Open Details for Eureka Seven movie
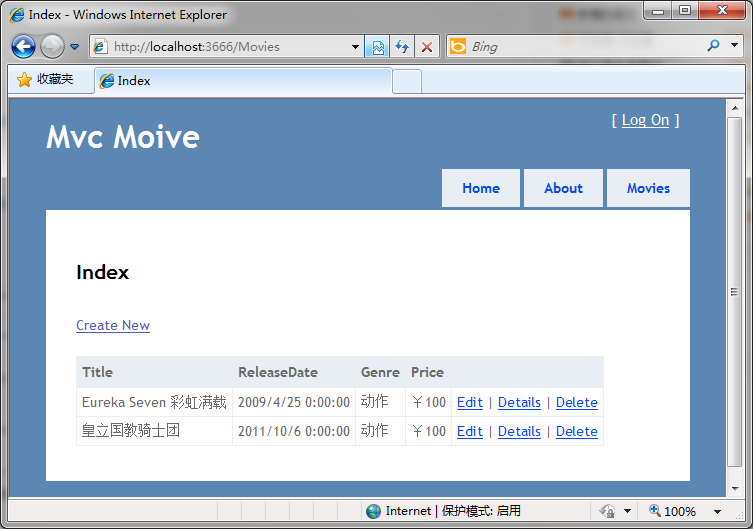Screen dimensions: 753x529 [519, 402]
